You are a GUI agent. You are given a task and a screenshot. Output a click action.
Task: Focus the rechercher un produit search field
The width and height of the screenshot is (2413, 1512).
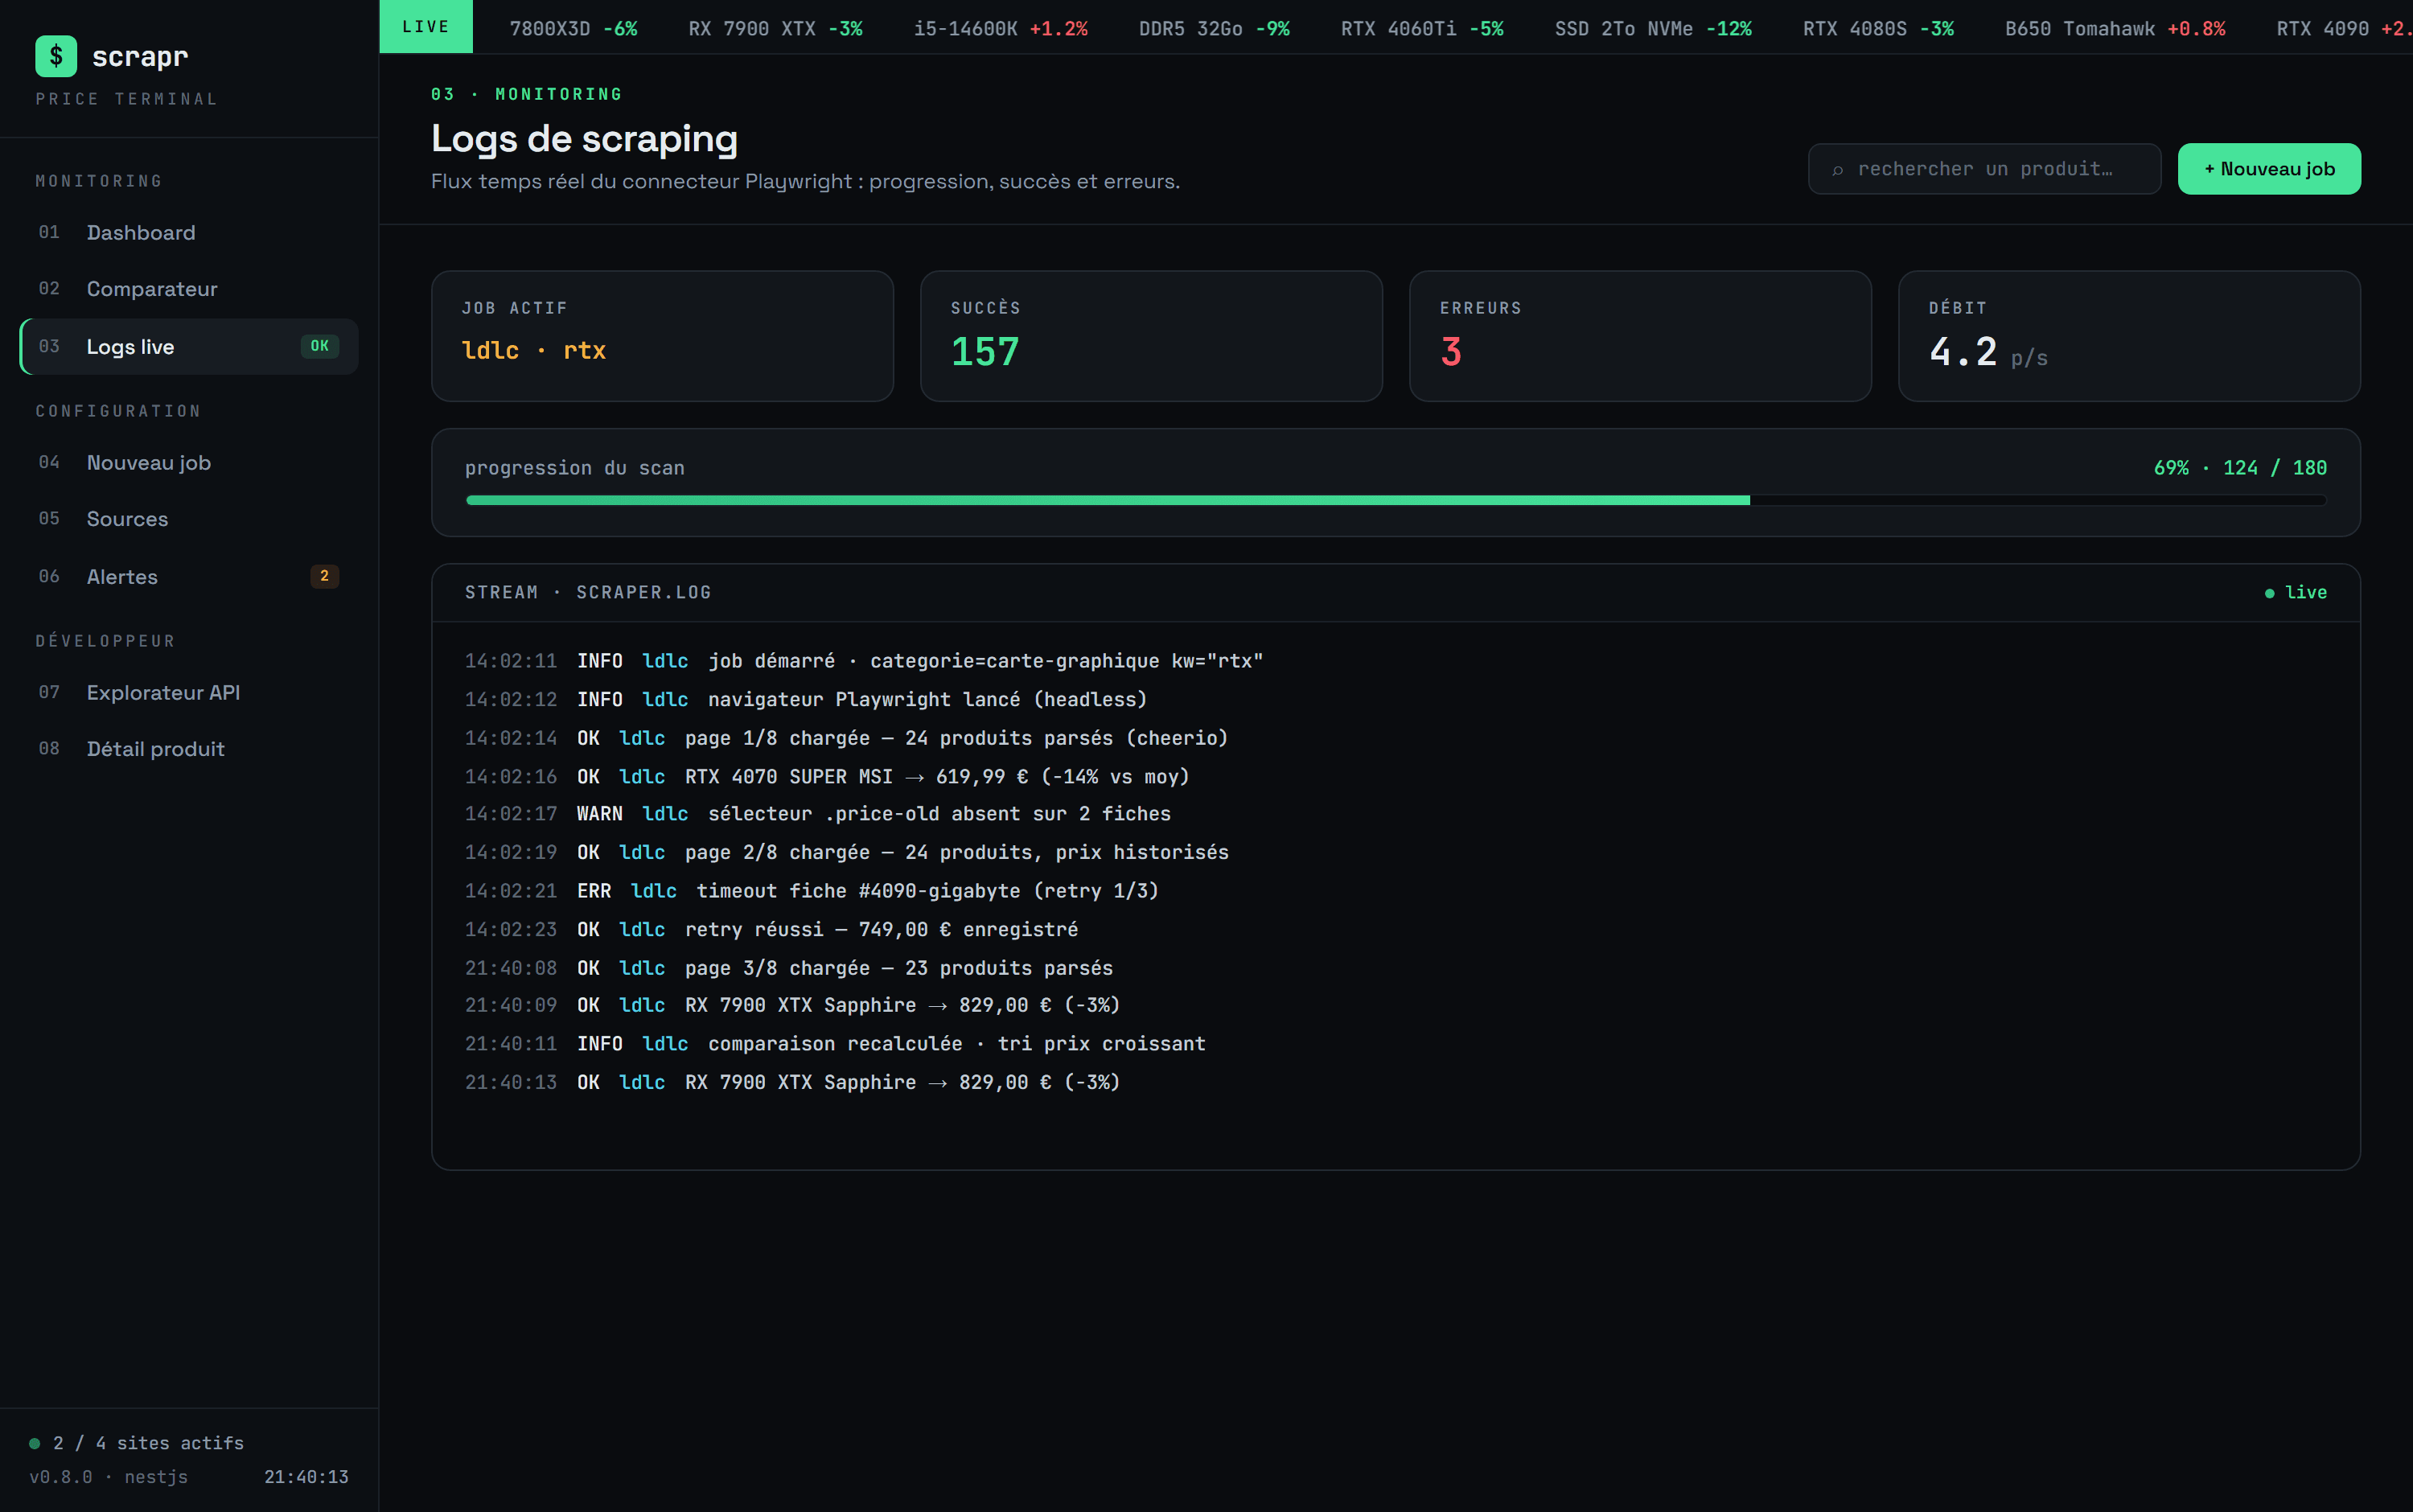[1984, 169]
